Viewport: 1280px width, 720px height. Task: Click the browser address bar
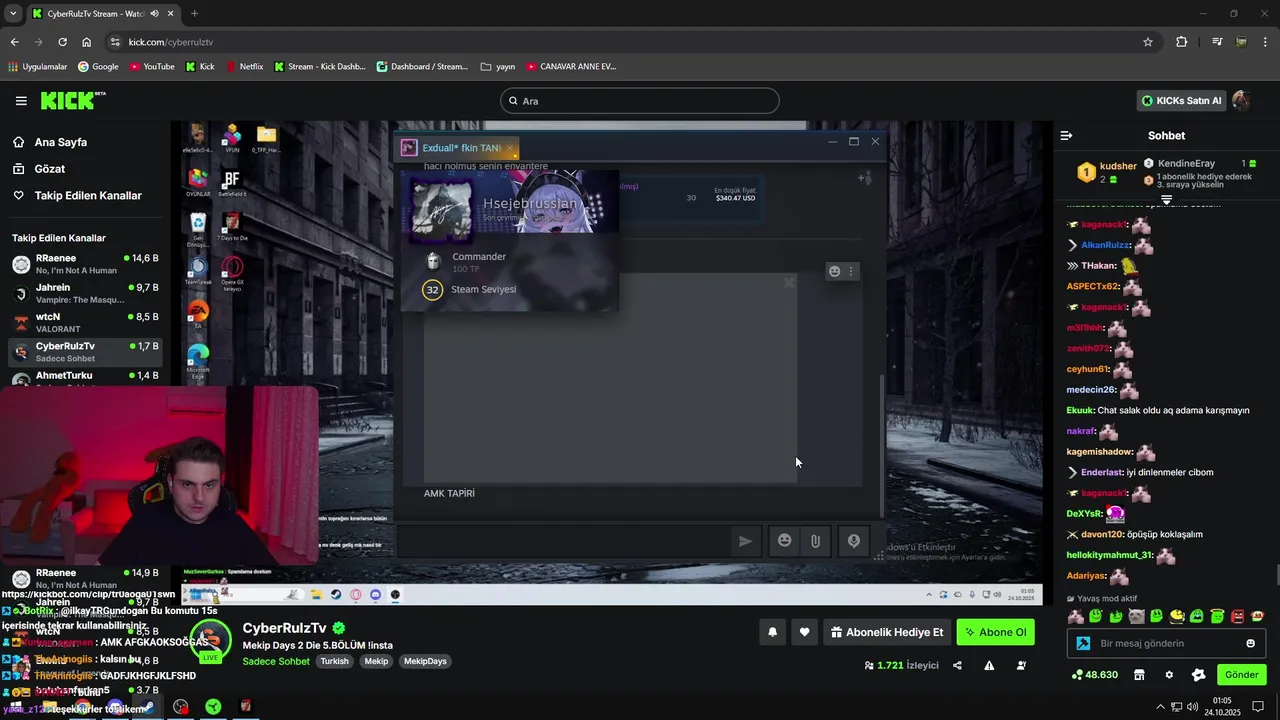630,42
